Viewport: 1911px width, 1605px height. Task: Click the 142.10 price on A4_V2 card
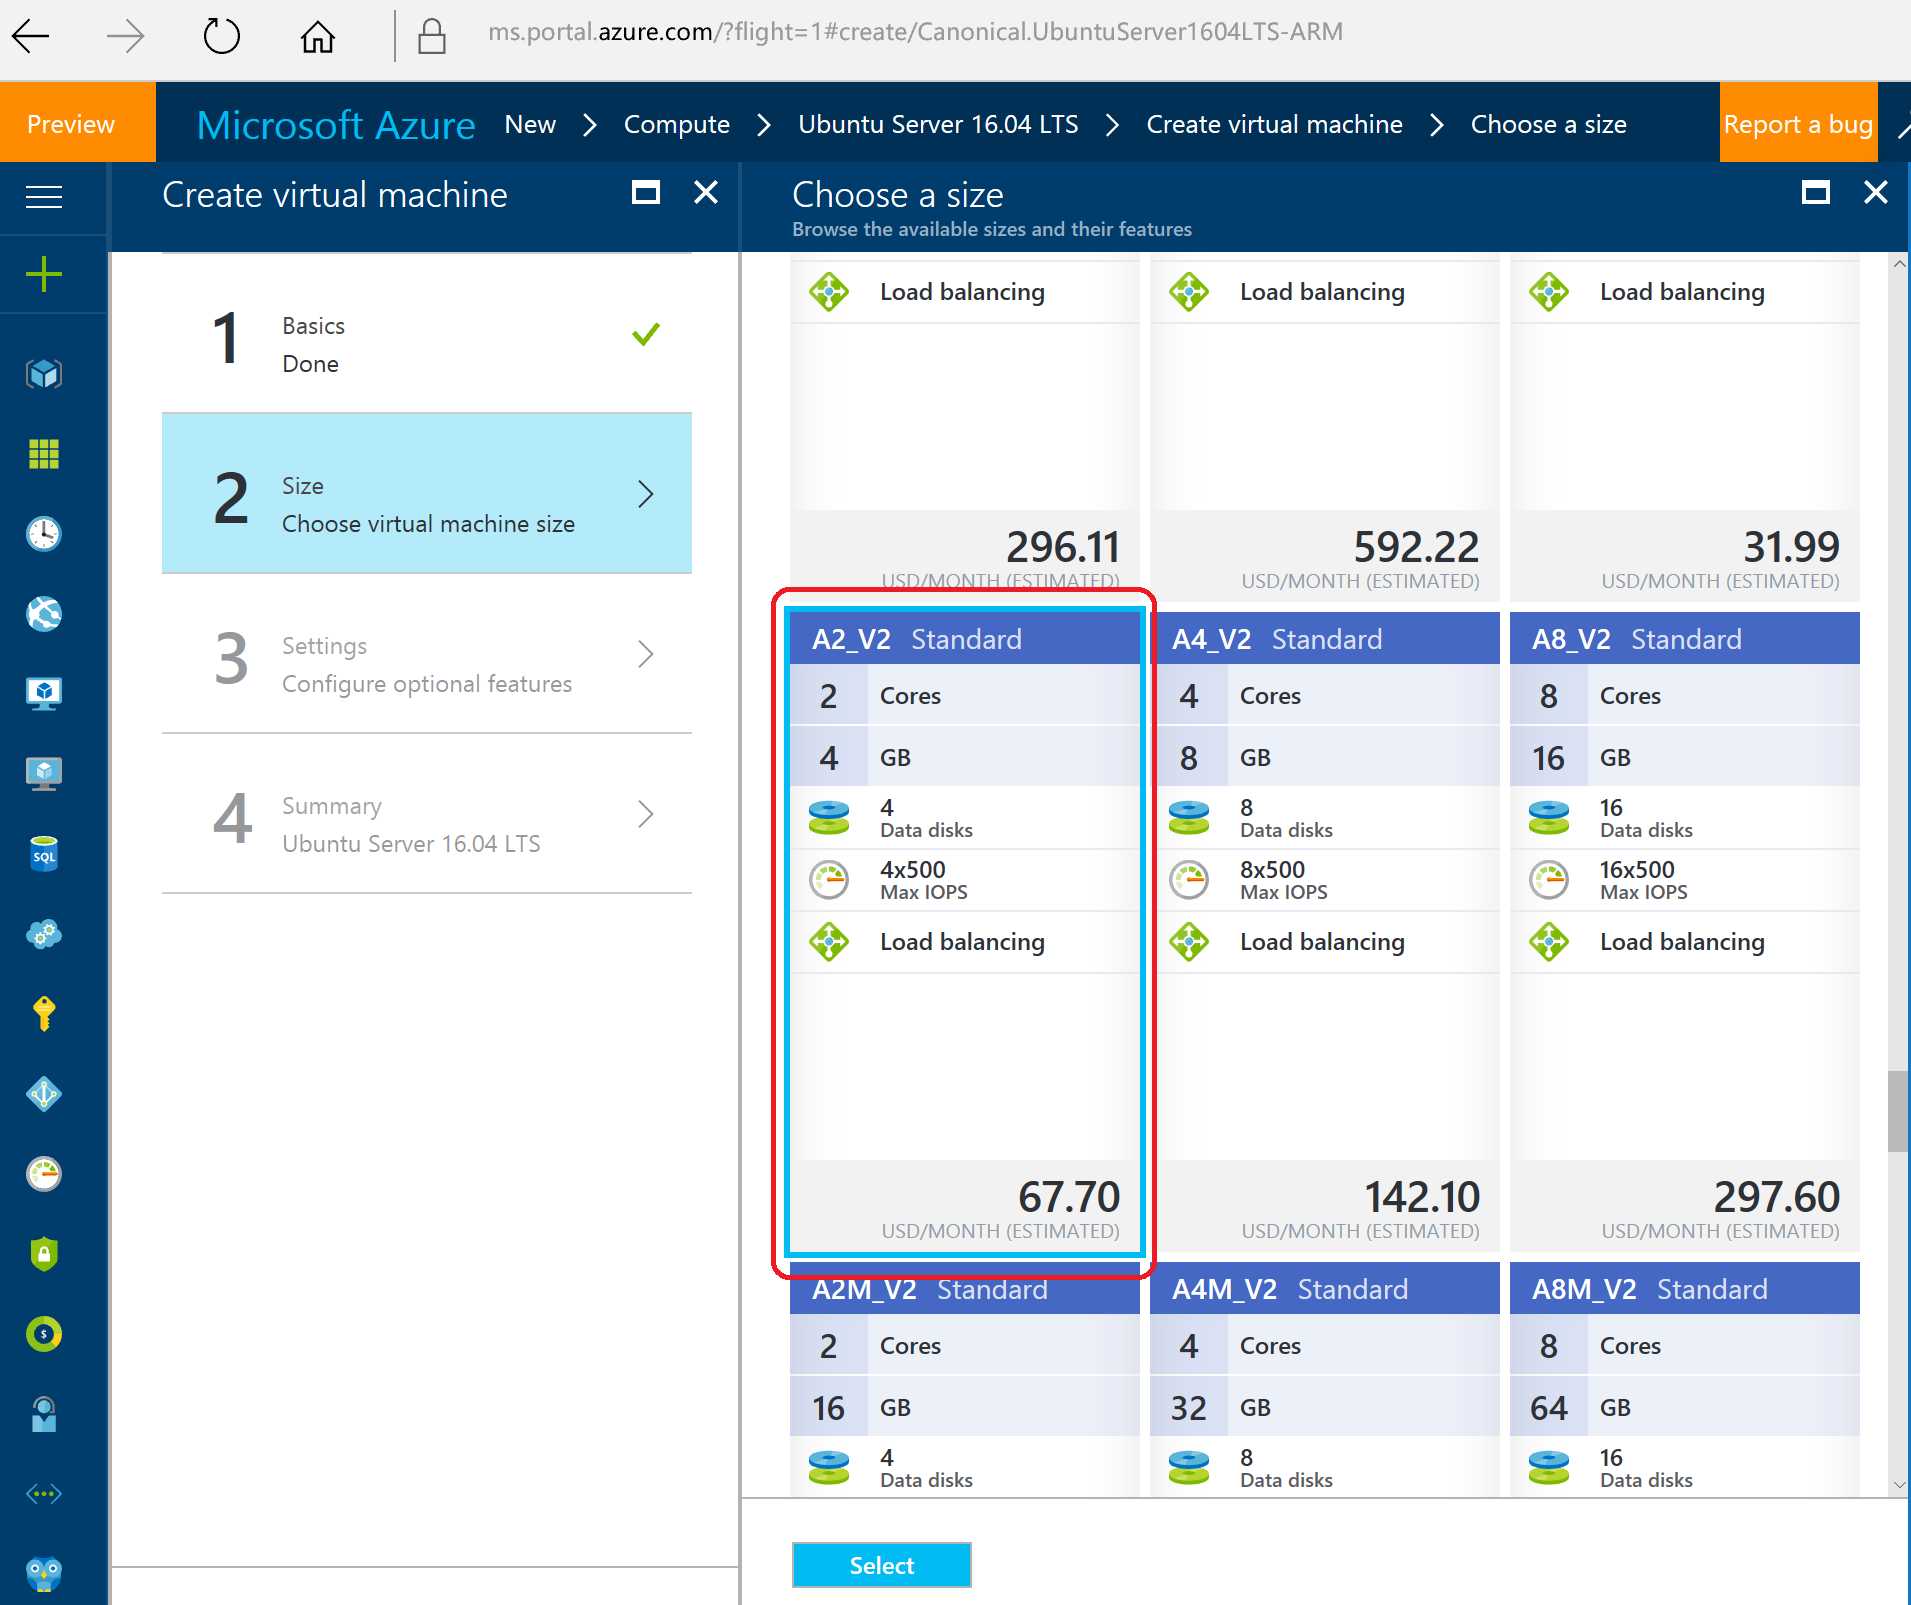(x=1421, y=1197)
